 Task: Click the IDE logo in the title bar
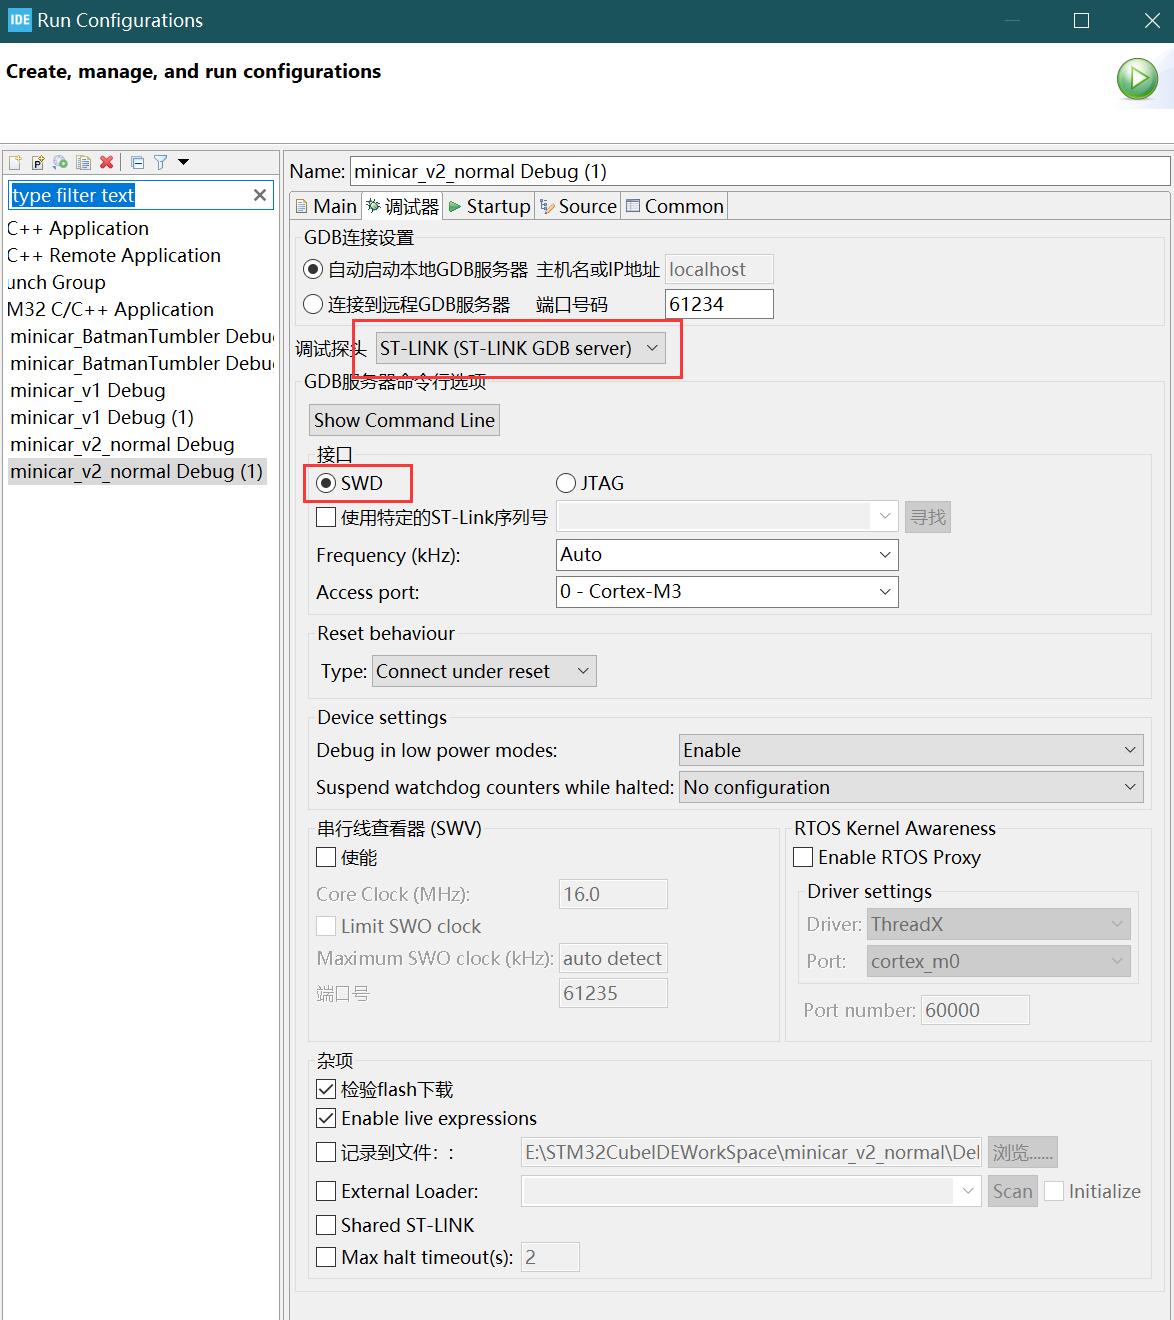click(x=20, y=20)
